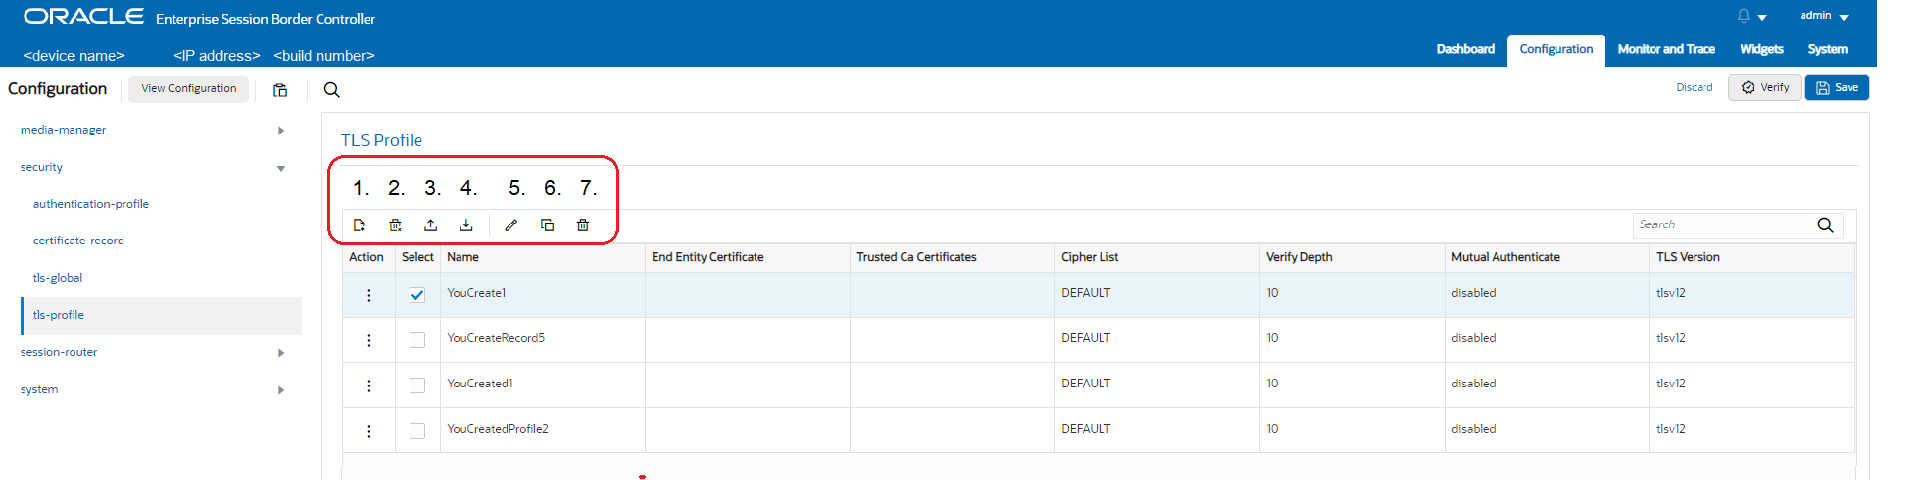Screen dimensions: 1926x480
Task: Open the Widgets tab
Action: [1761, 49]
